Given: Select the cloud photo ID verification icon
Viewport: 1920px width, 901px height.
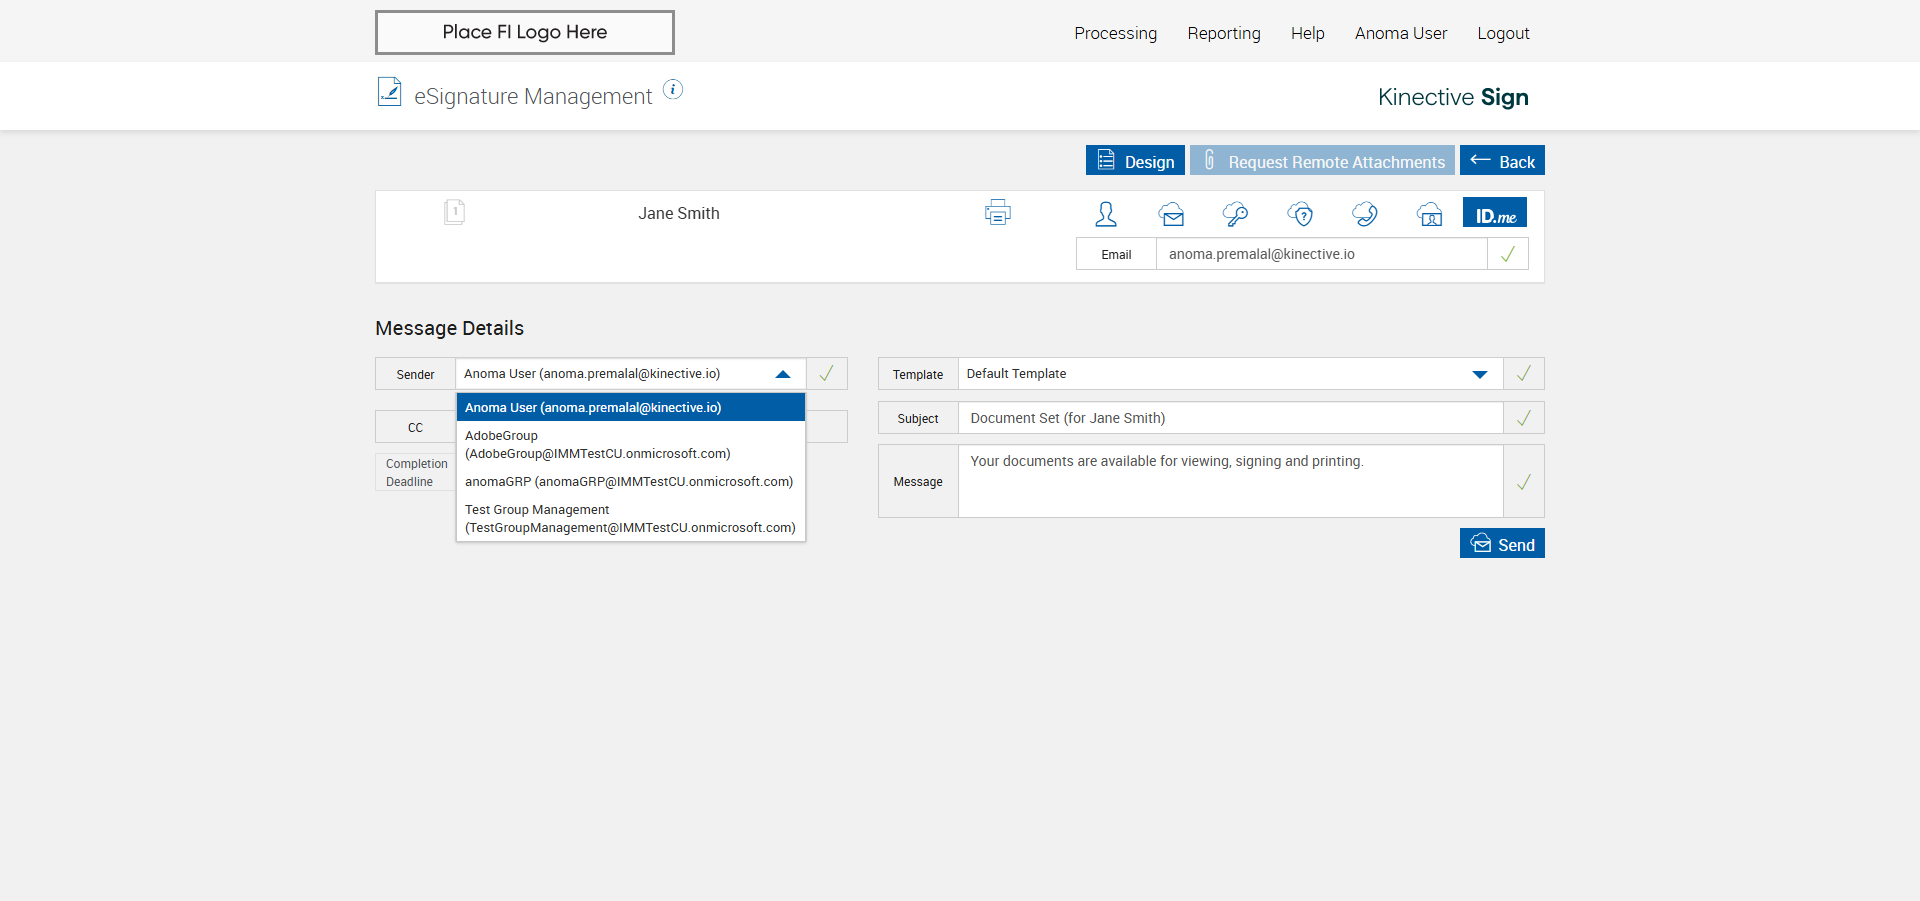Looking at the screenshot, I should pyautogui.click(x=1429, y=214).
